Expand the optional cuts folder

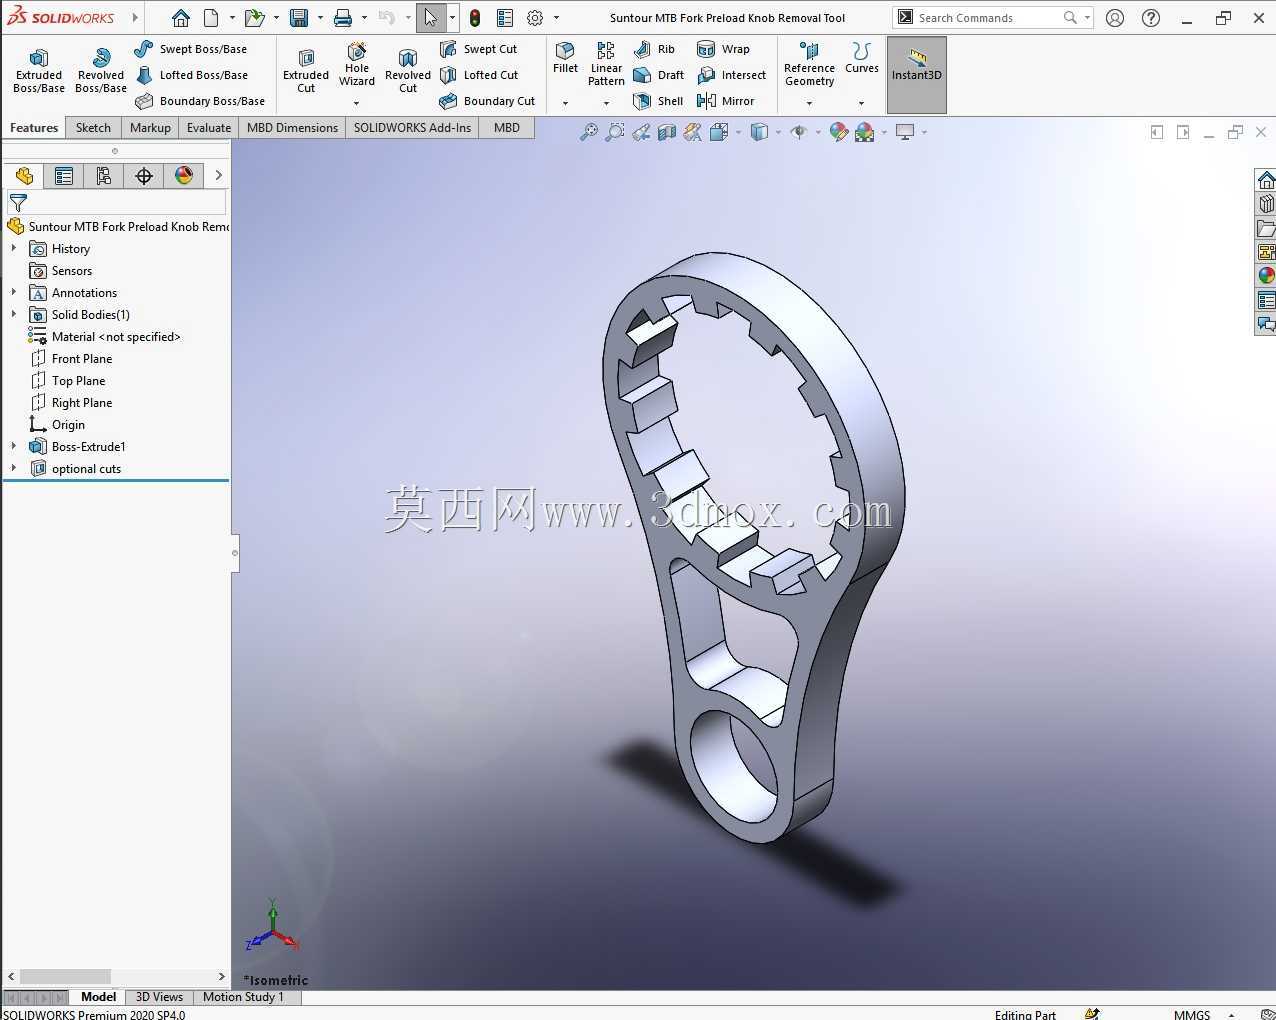click(x=13, y=468)
